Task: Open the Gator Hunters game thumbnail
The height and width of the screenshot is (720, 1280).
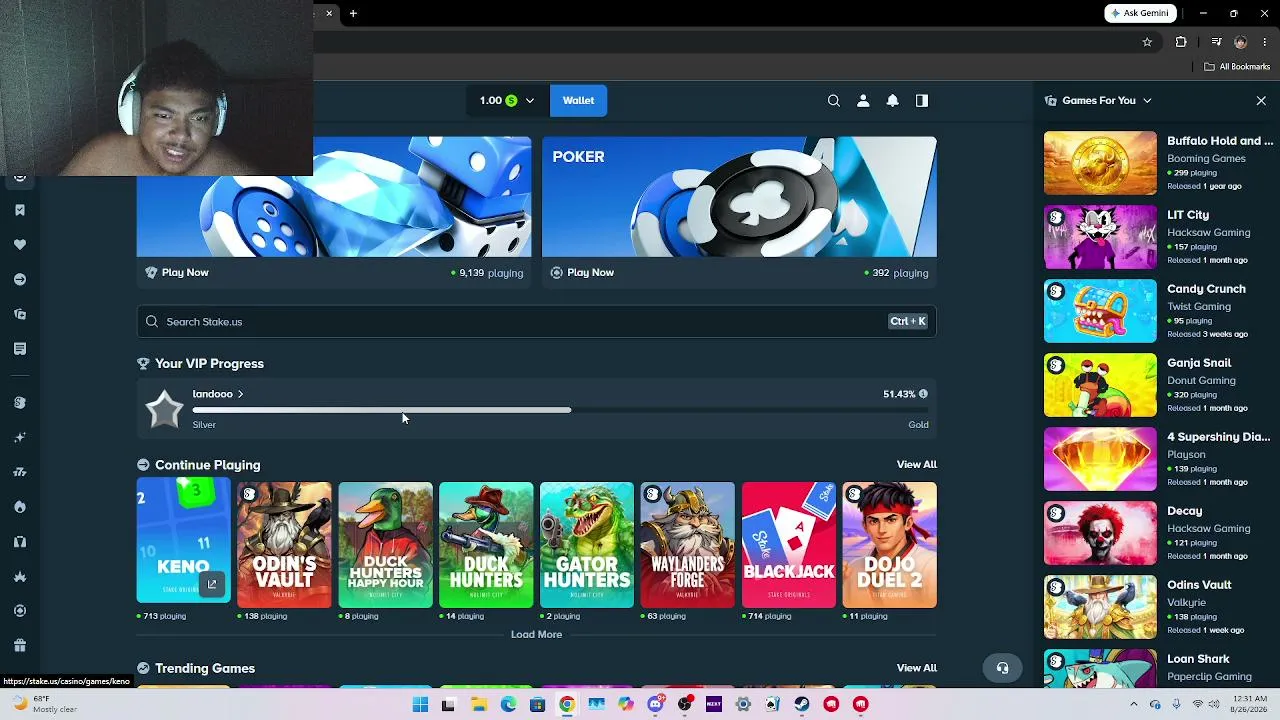Action: [x=587, y=545]
